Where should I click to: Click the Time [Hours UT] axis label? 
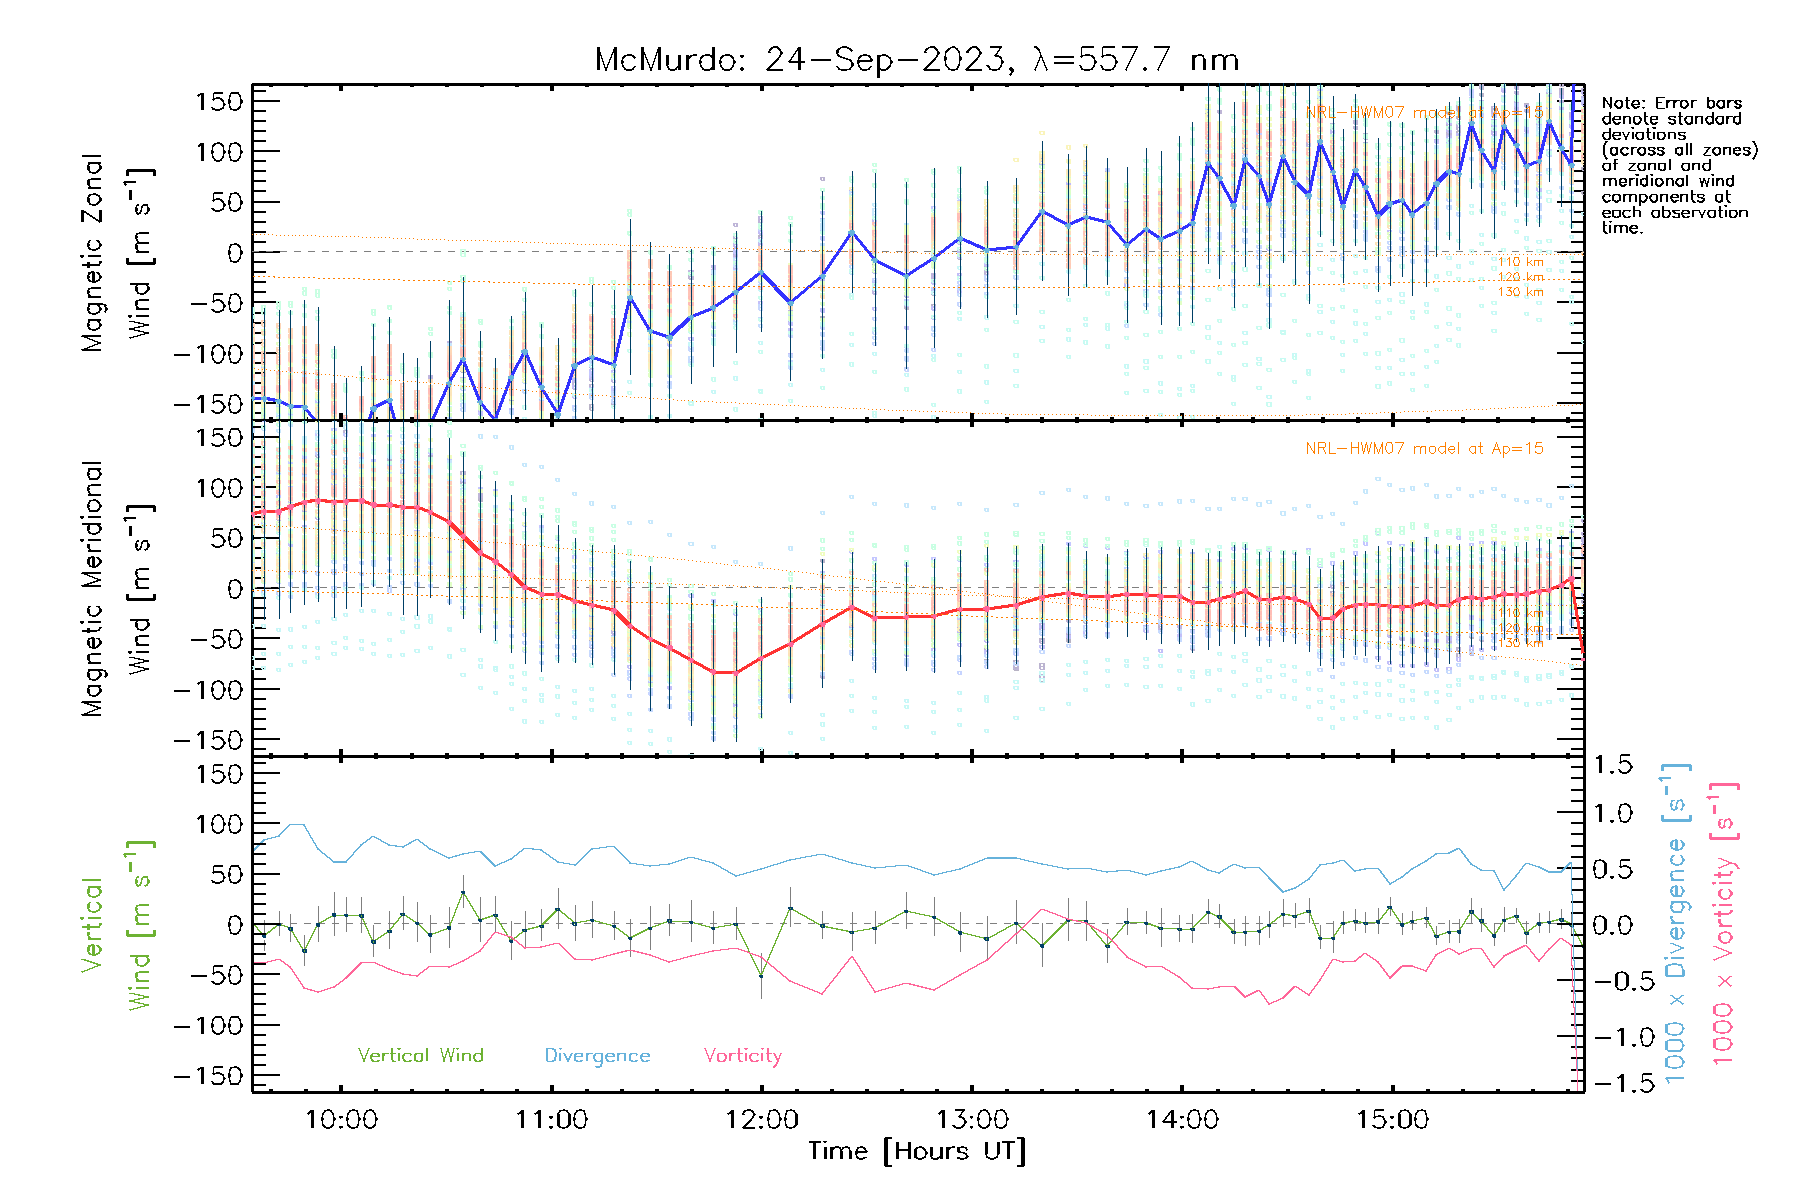[917, 1152]
